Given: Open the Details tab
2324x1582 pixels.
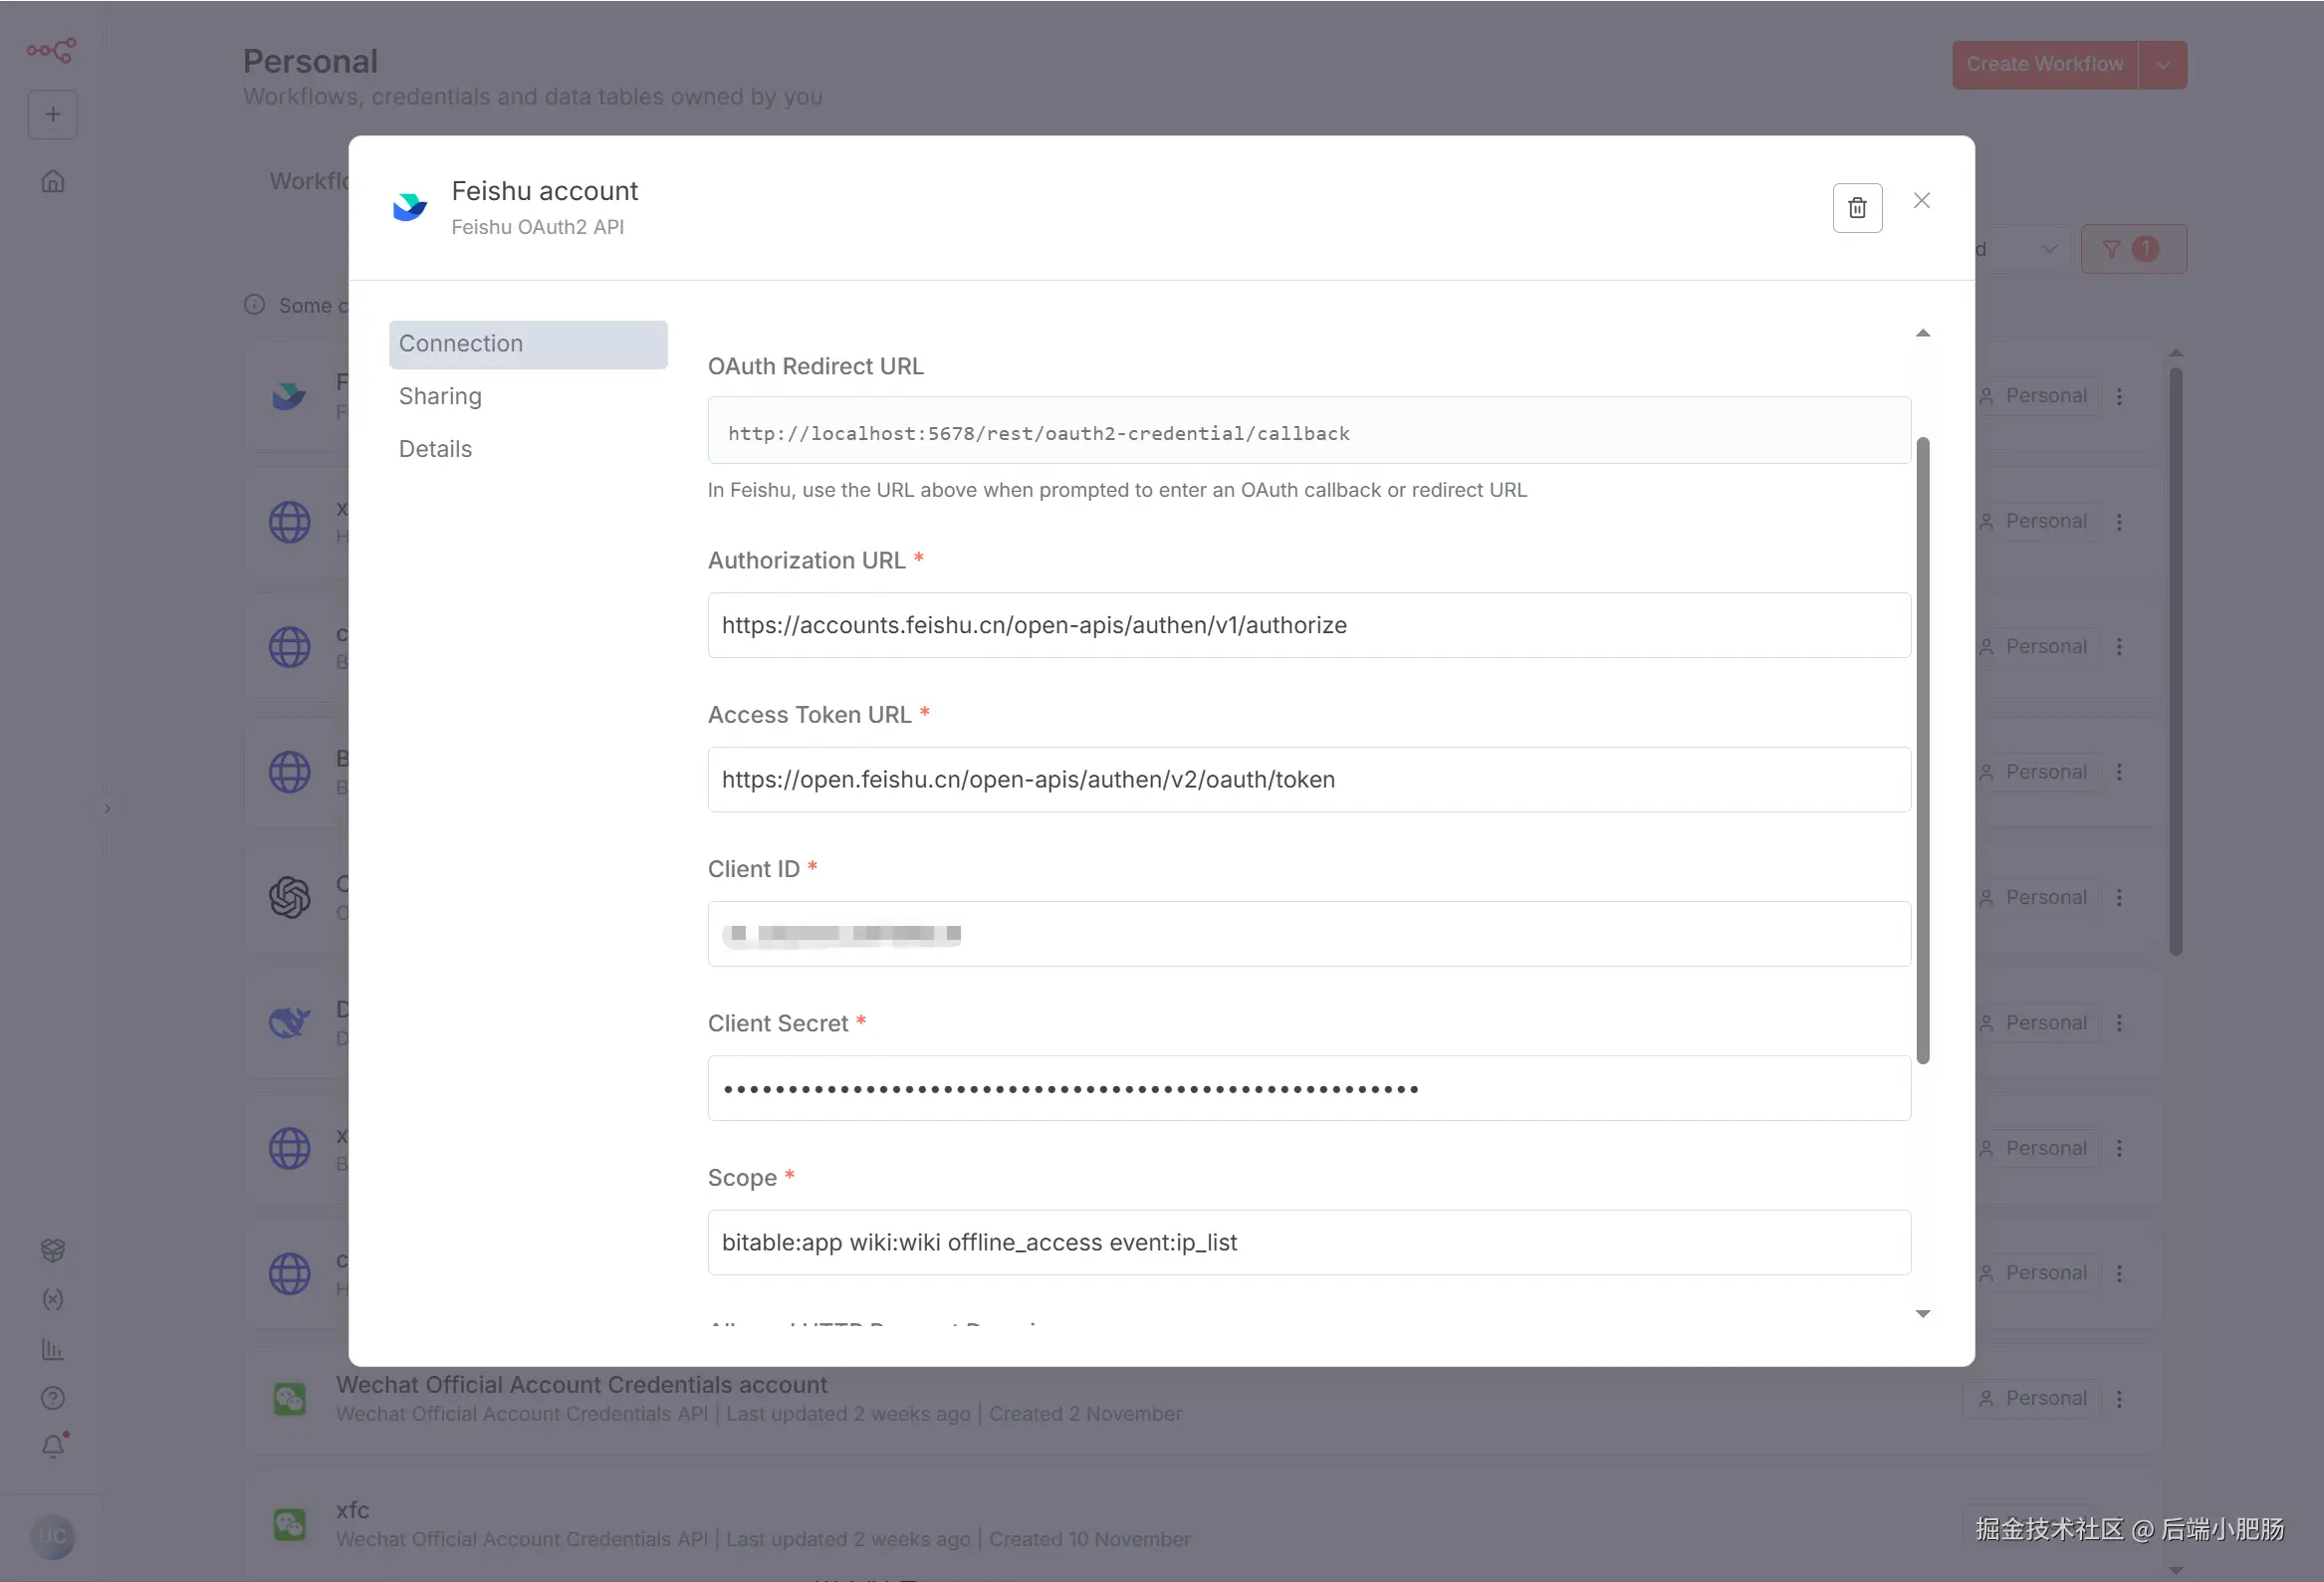Looking at the screenshot, I should coord(435,449).
